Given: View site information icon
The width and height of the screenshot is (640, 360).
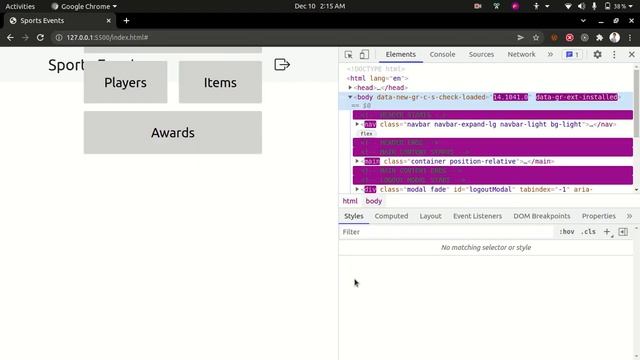Looking at the screenshot, I should pos(59,37).
